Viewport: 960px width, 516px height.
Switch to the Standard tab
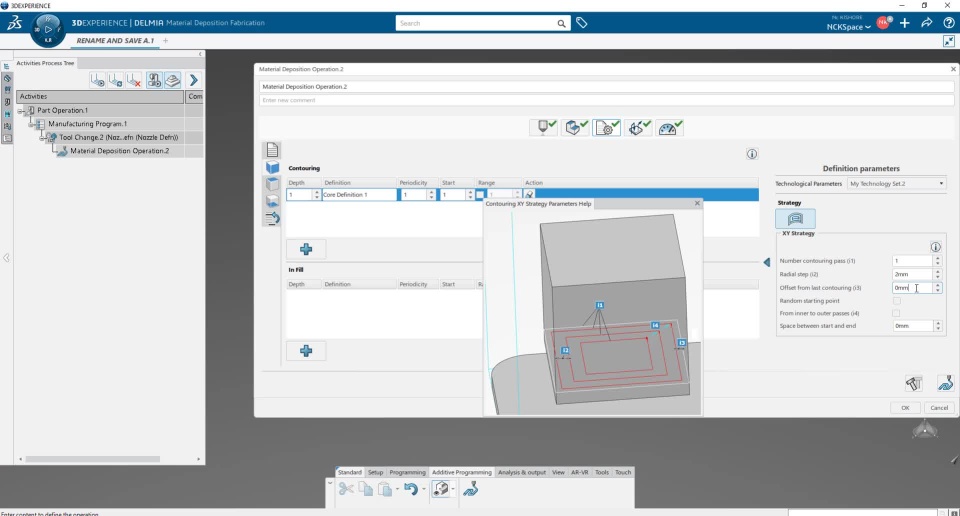click(x=350, y=472)
